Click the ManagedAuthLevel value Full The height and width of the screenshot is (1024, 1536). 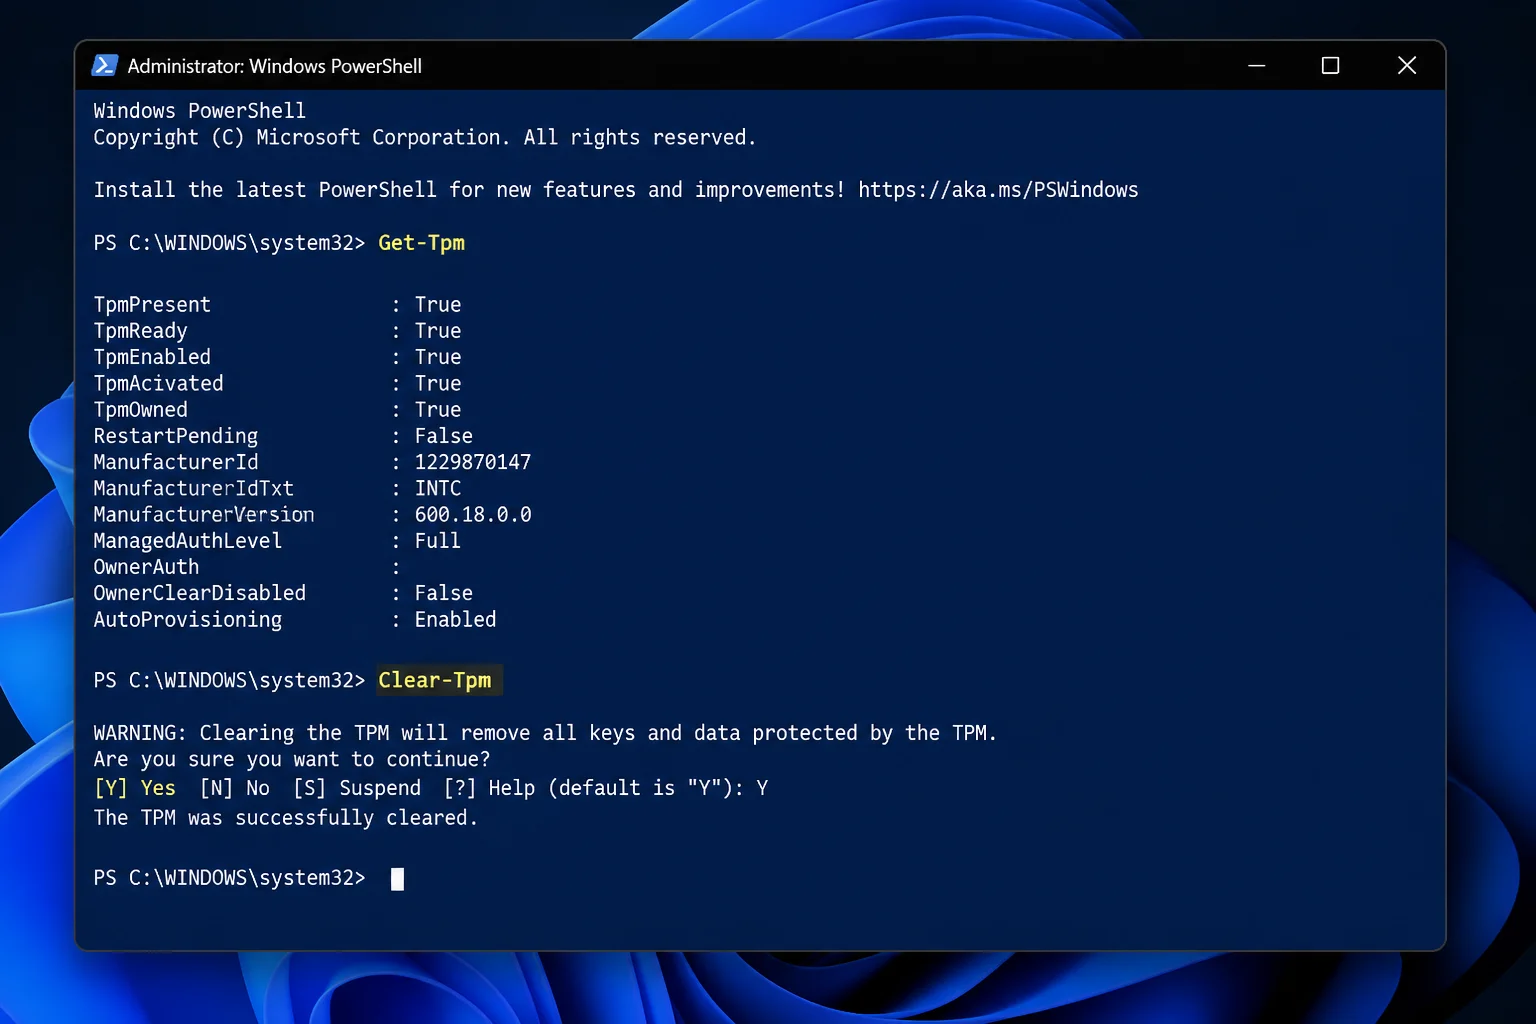pyautogui.click(x=438, y=541)
